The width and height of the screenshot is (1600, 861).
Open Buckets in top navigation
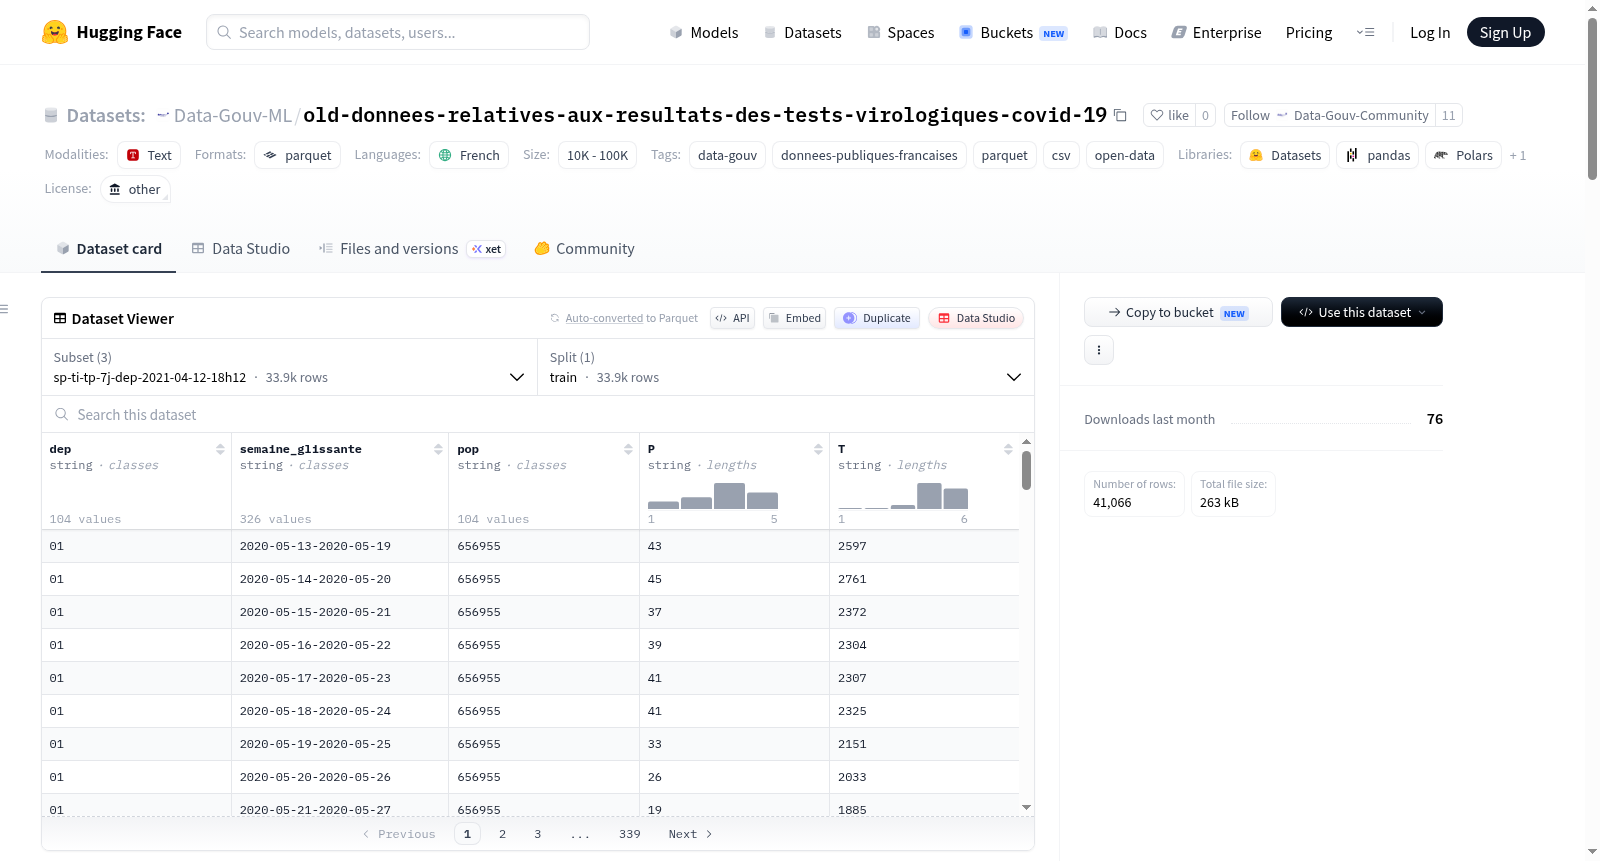pyautogui.click(x=1013, y=33)
